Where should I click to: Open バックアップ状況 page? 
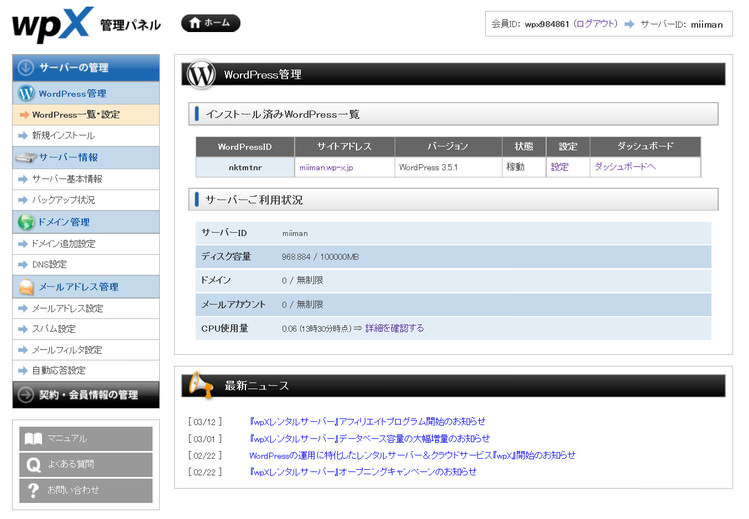86,200
